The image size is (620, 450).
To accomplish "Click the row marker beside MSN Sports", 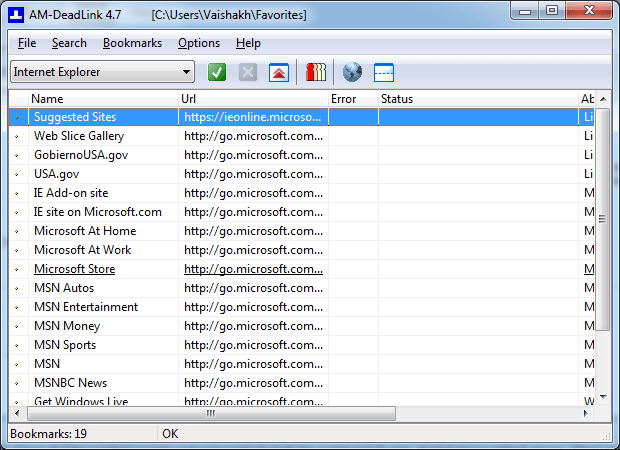I will click(x=17, y=345).
